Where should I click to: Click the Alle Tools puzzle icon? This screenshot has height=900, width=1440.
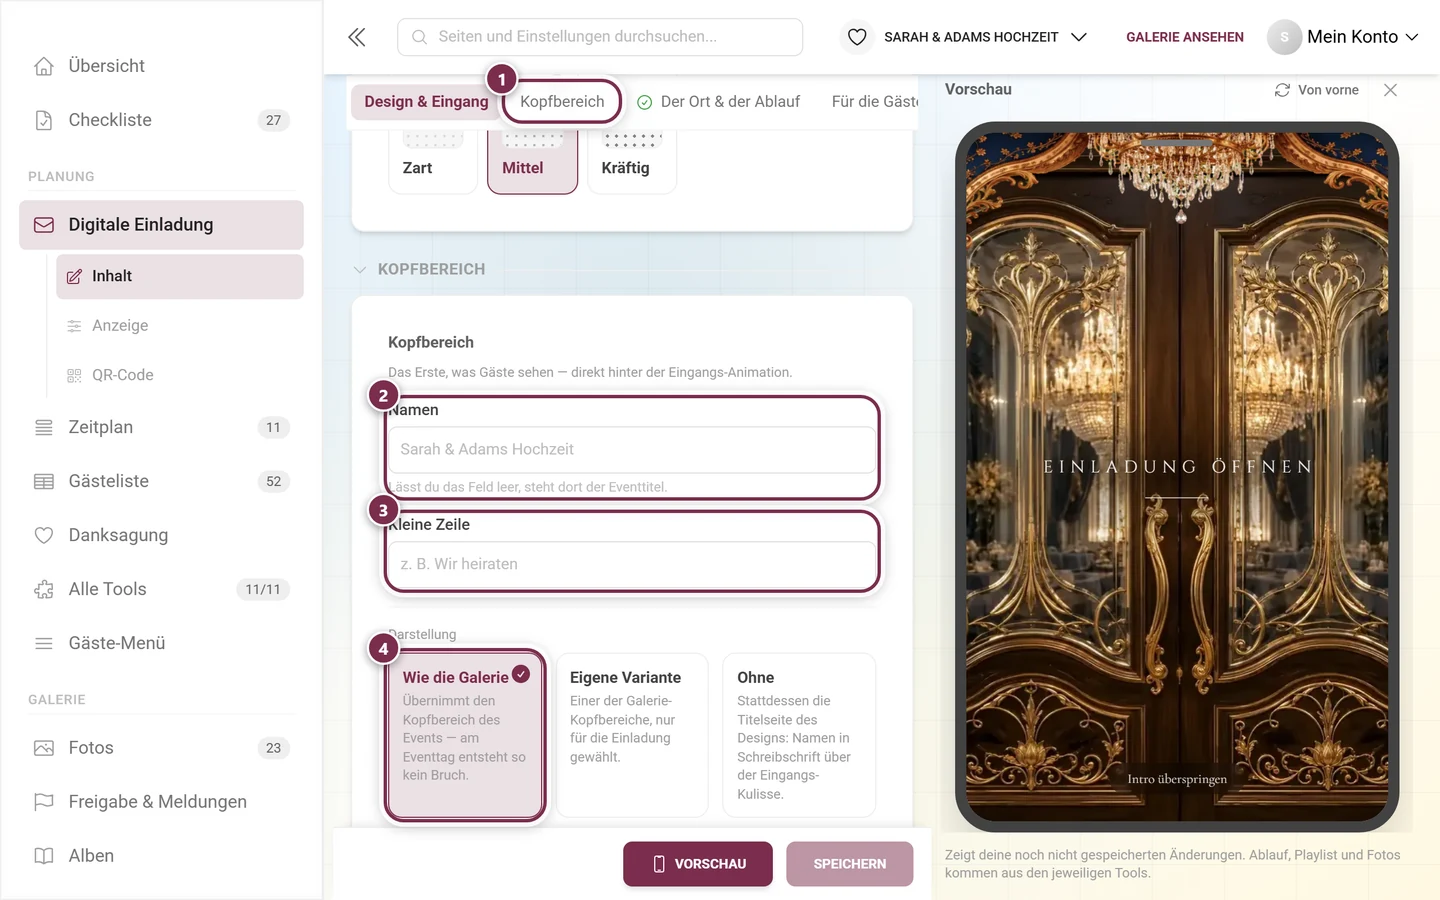click(44, 589)
